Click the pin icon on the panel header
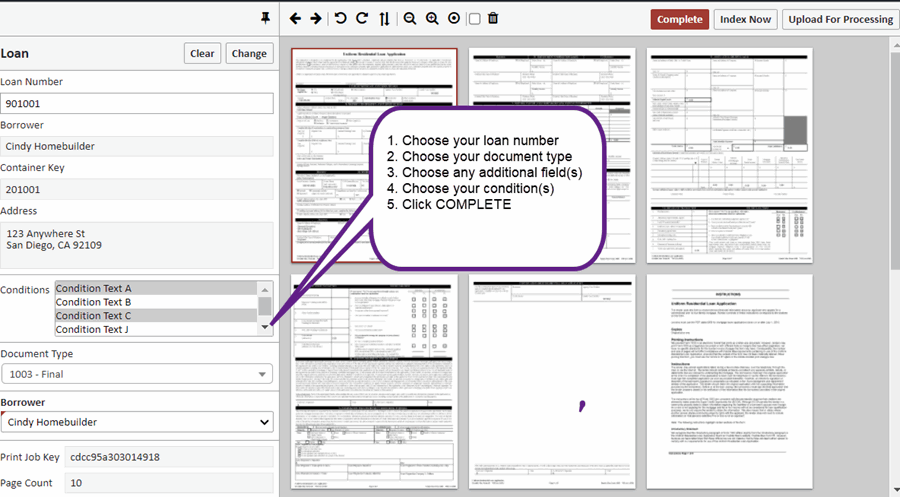The width and height of the screenshot is (900, 497). pos(265,18)
